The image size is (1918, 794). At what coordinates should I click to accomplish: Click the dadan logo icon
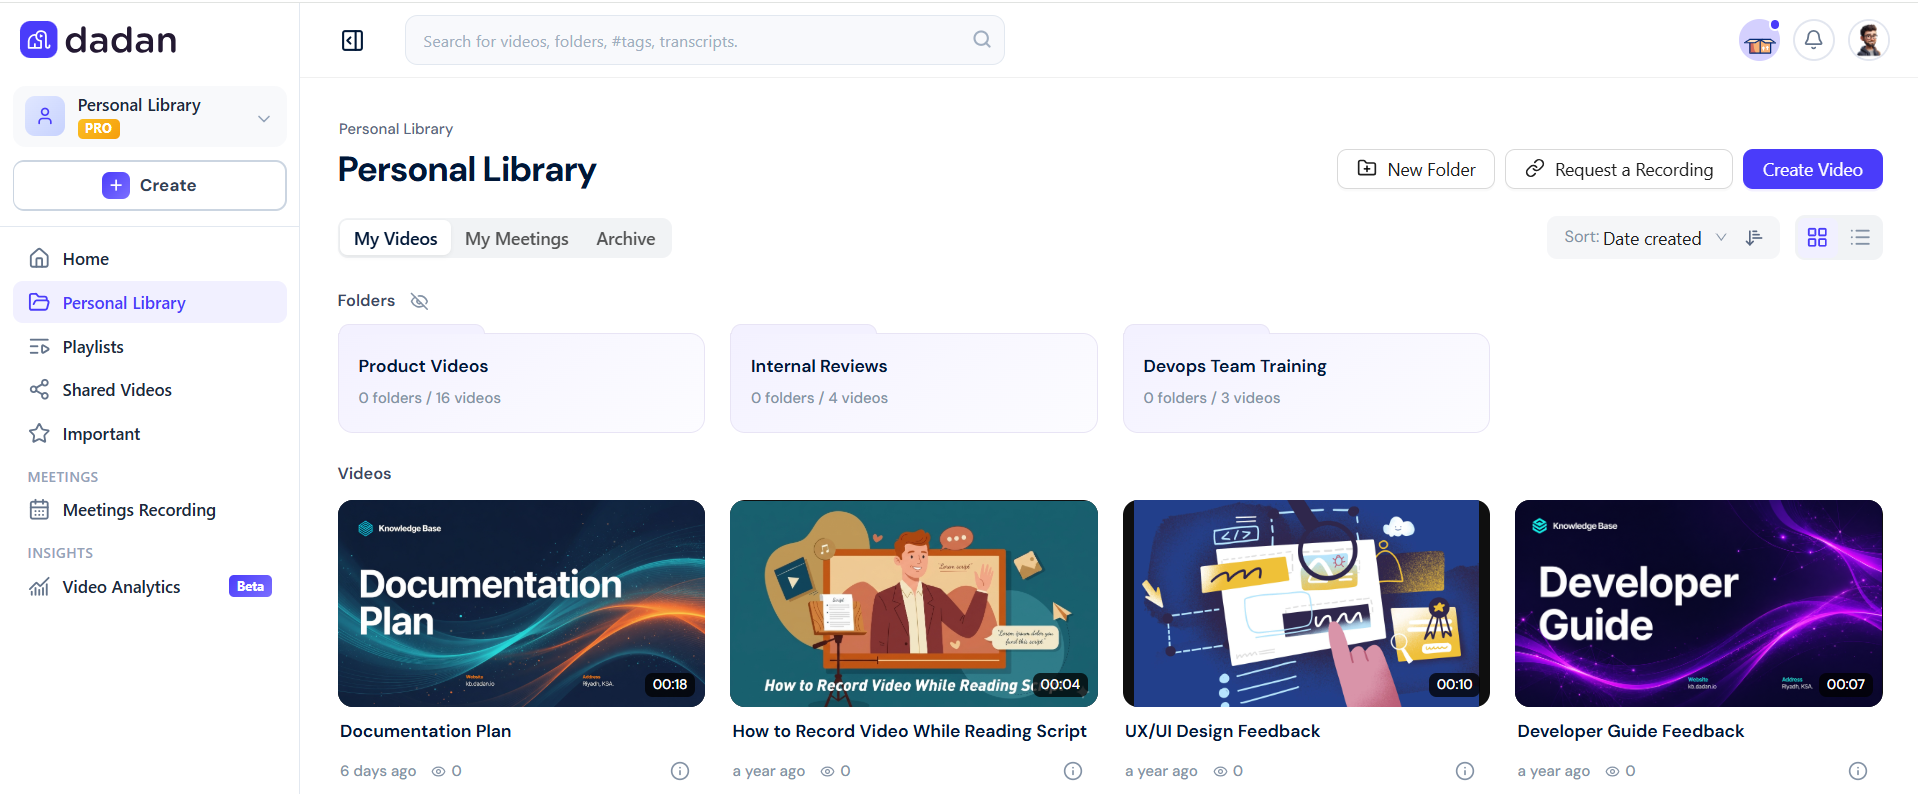(x=39, y=40)
